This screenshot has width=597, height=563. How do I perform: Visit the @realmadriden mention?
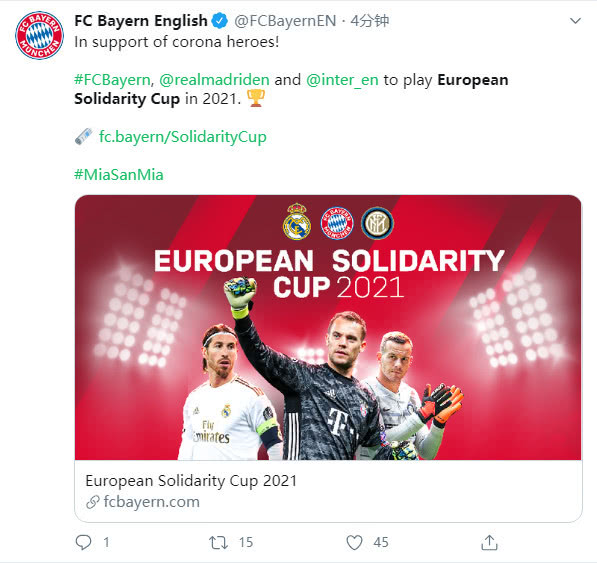214,80
